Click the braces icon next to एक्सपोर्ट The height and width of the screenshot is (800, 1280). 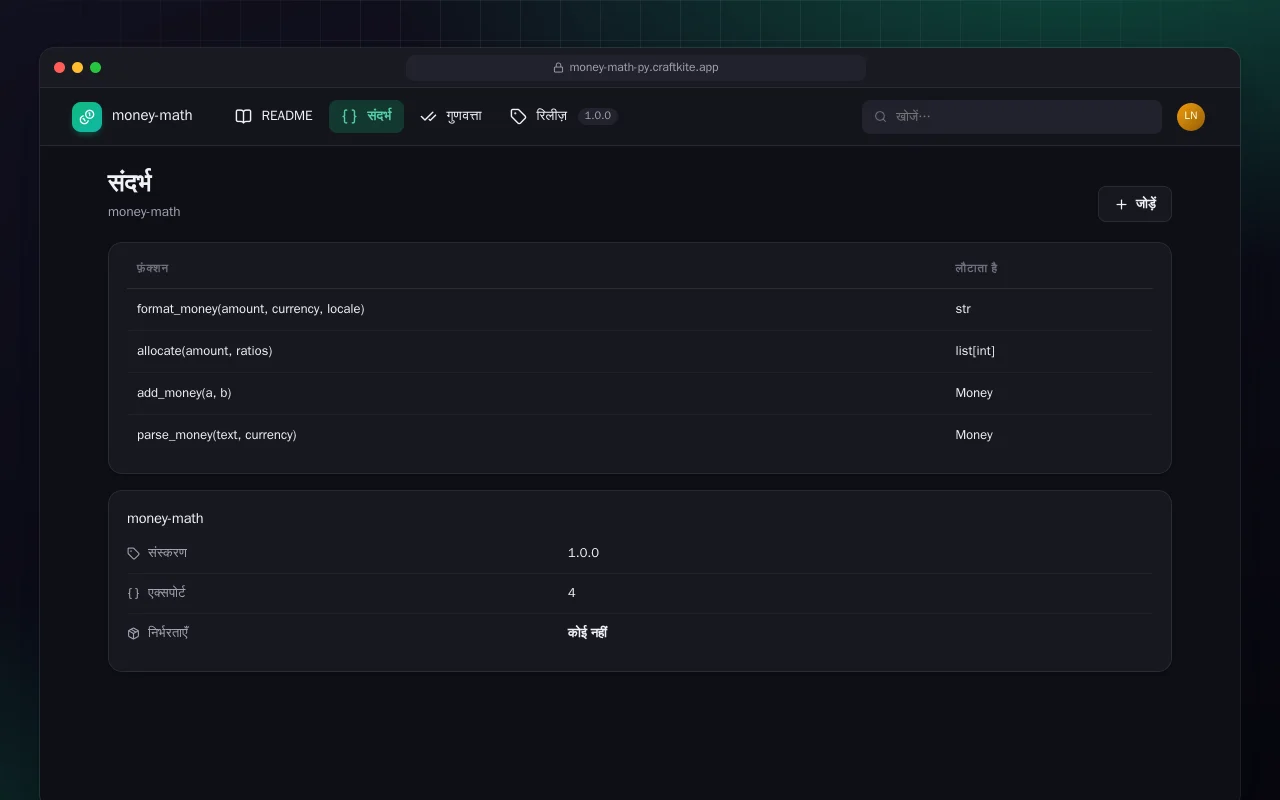(134, 593)
